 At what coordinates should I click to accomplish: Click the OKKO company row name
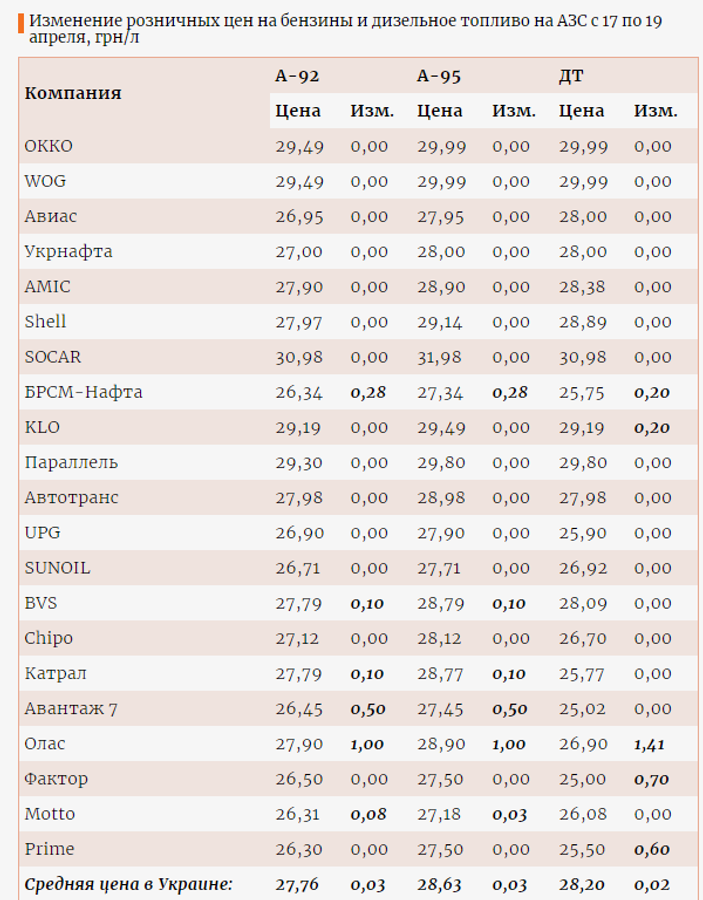click(49, 146)
